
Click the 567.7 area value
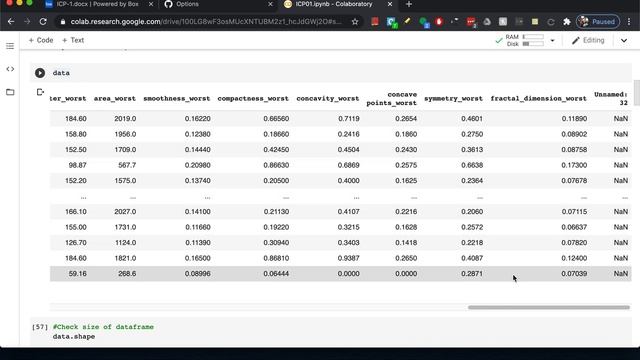[127, 165]
